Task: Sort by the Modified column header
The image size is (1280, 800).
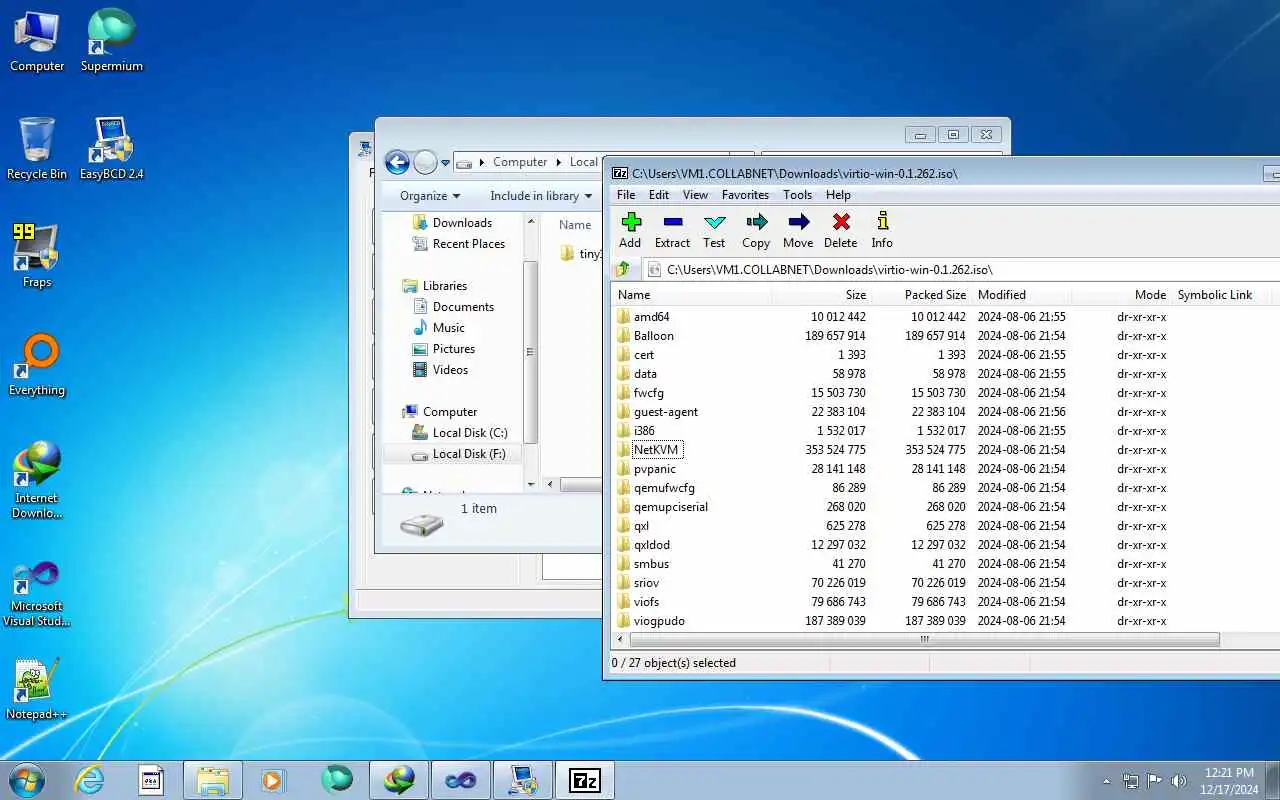Action: coord(1021,295)
